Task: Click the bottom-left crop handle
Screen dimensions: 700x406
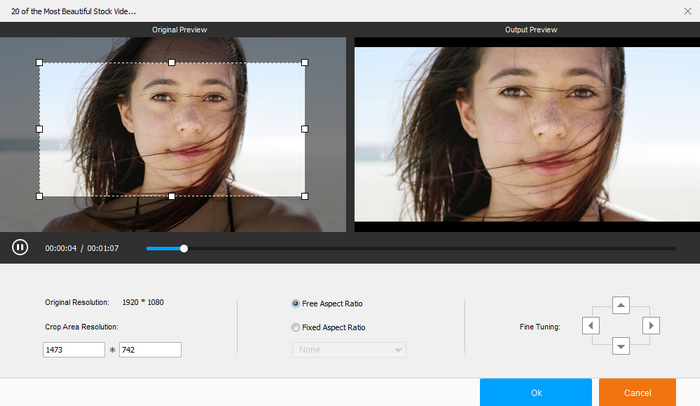Action: pos(39,196)
